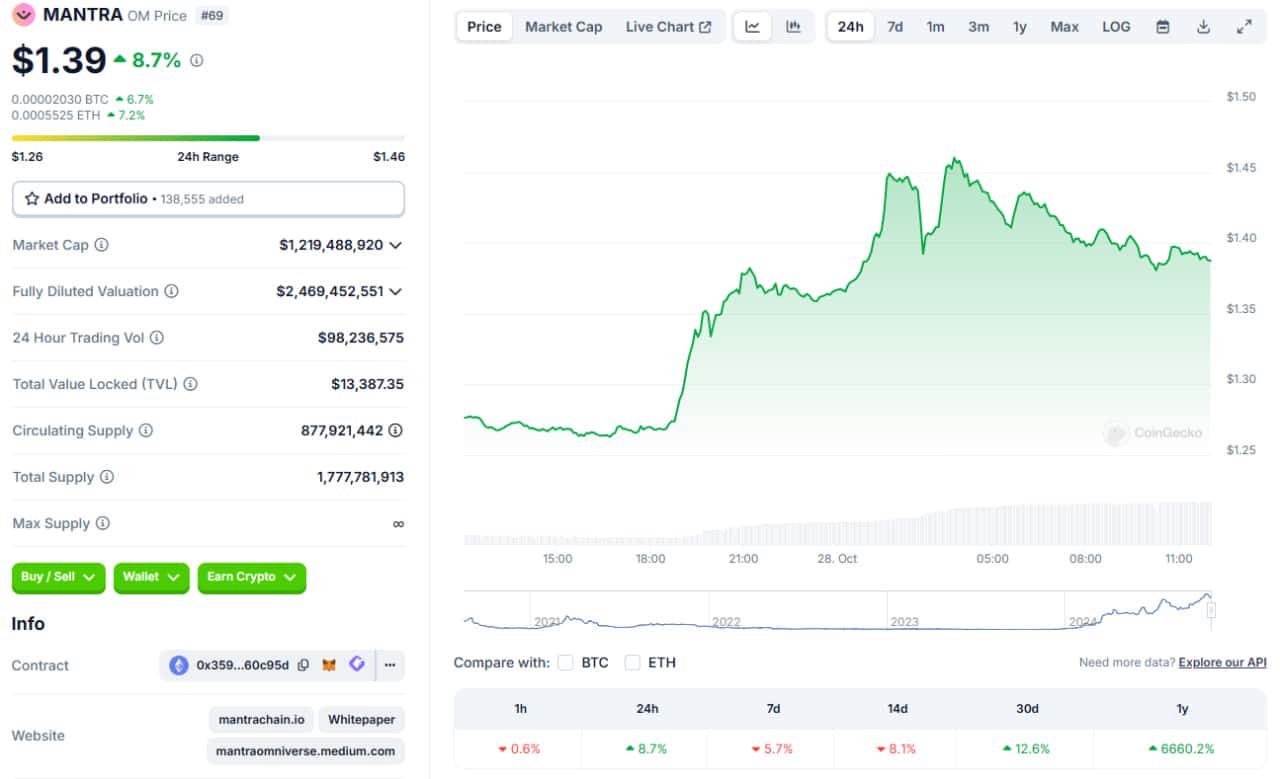Viewport: 1280px width, 779px height.
Task: Click the $1.39 current price
Action: (x=59, y=61)
